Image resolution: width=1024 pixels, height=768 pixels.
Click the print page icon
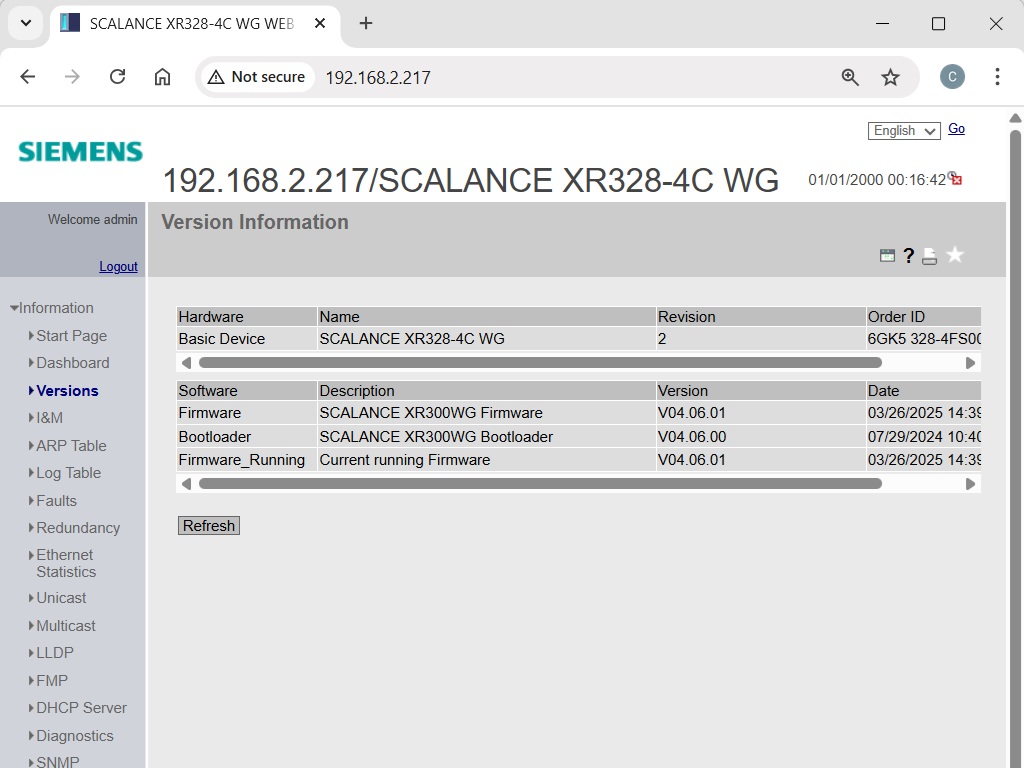click(x=930, y=256)
